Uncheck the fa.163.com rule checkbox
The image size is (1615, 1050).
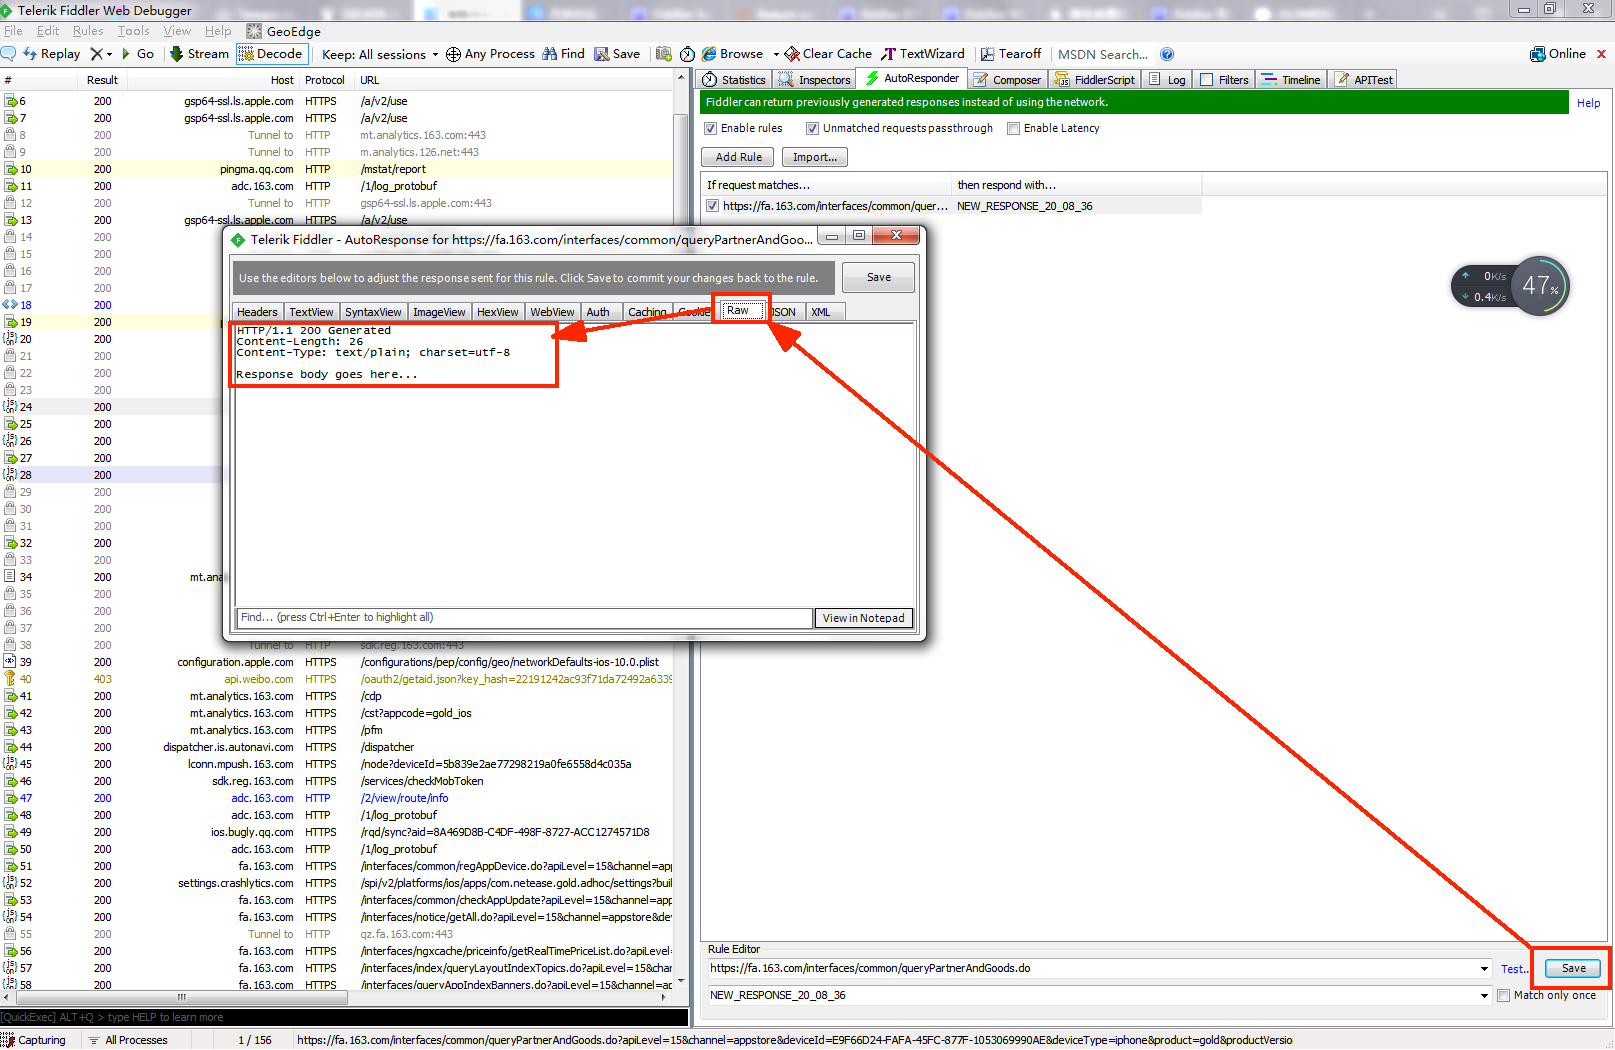click(713, 206)
